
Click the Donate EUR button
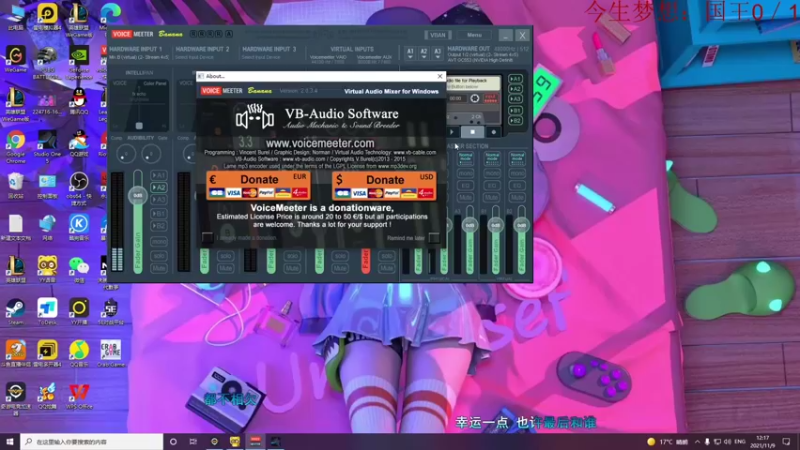[x=258, y=185]
